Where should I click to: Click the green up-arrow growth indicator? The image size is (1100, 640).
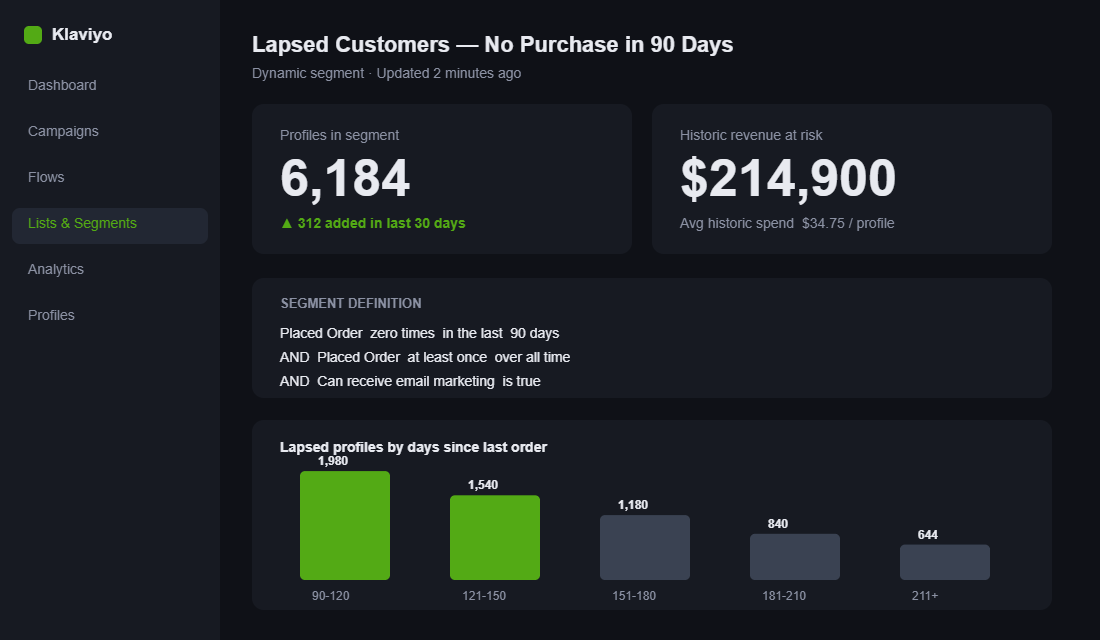pos(286,223)
